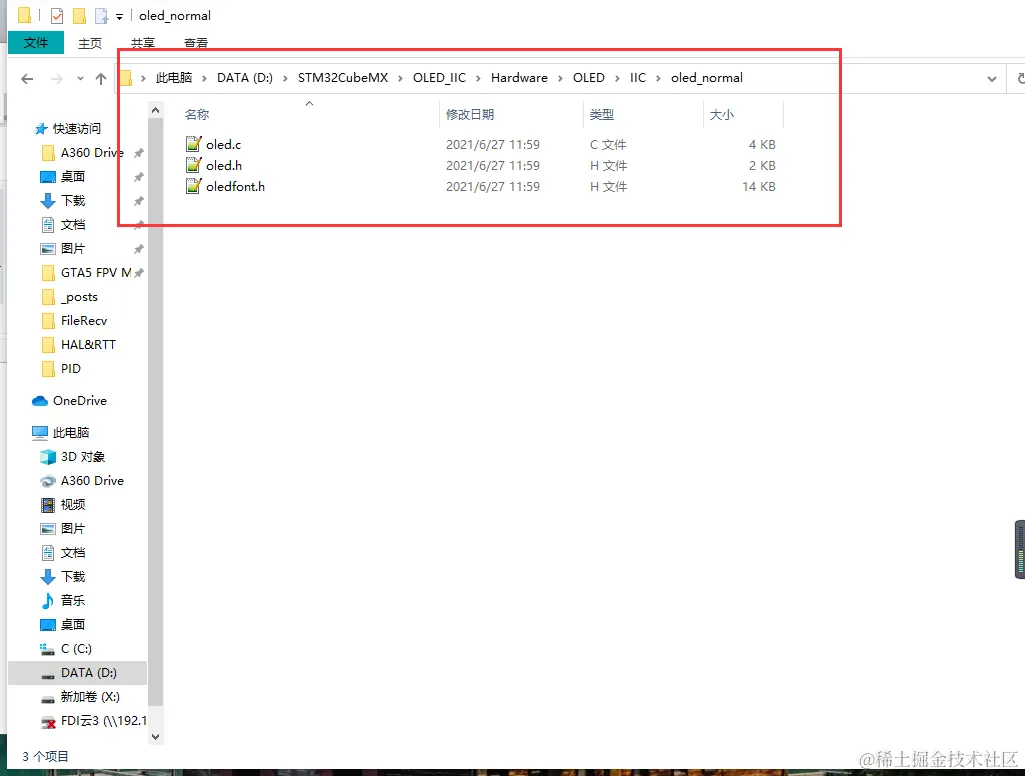Unpin 下载 using its pin icon
The height and width of the screenshot is (776, 1025).
click(x=139, y=201)
